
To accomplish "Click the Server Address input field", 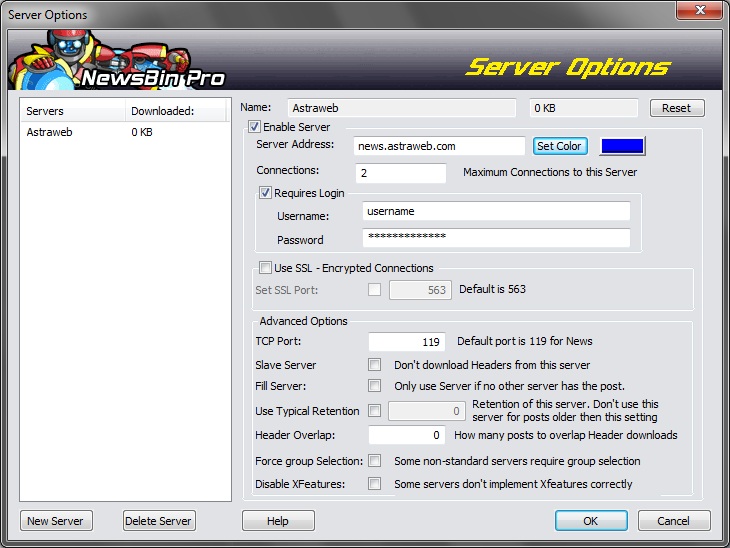I will coord(439,146).
